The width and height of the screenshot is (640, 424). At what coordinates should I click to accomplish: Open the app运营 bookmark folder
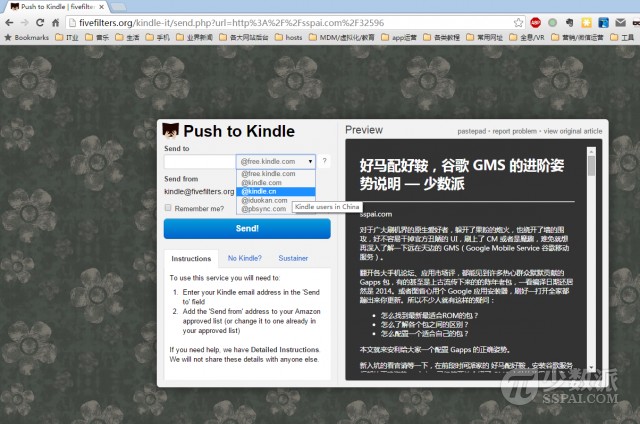point(399,38)
